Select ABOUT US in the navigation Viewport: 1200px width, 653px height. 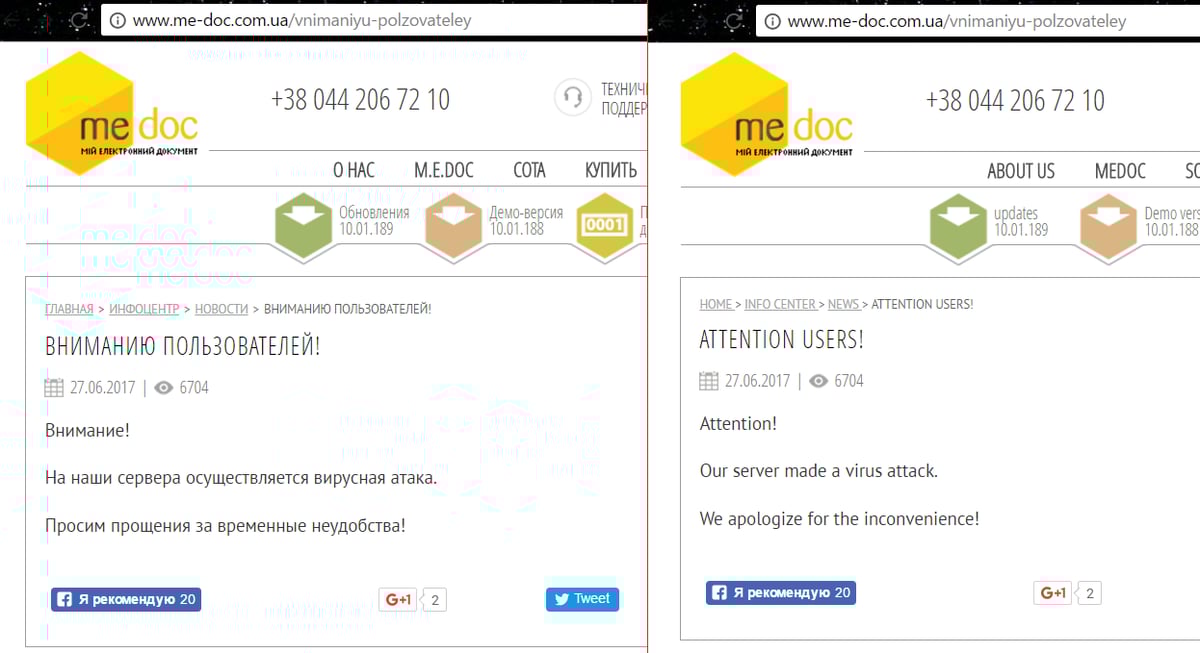pyautogui.click(x=1020, y=171)
